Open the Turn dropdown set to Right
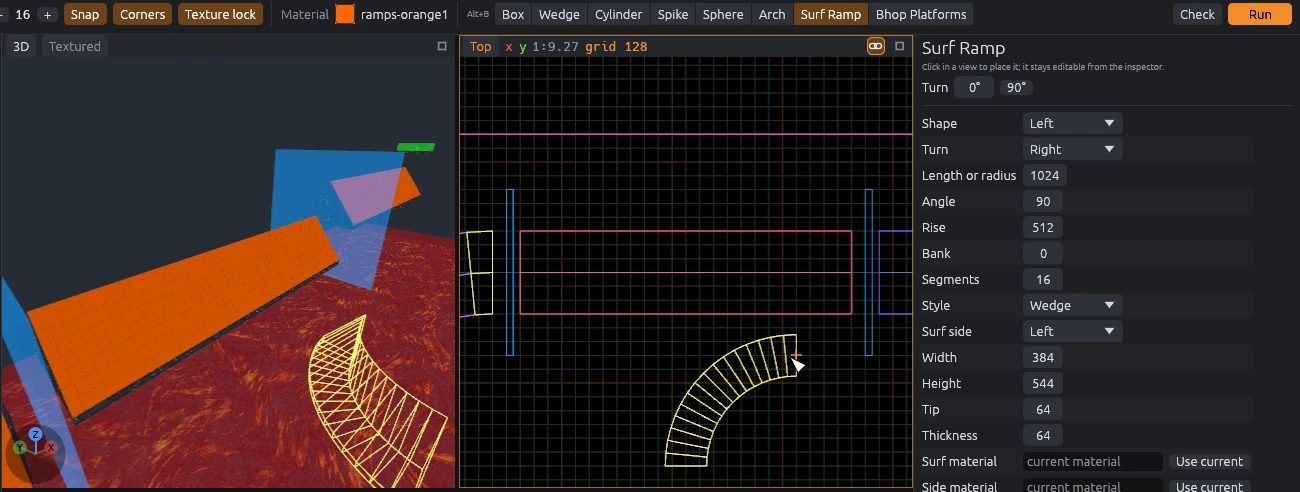1300x492 pixels. [1073, 149]
